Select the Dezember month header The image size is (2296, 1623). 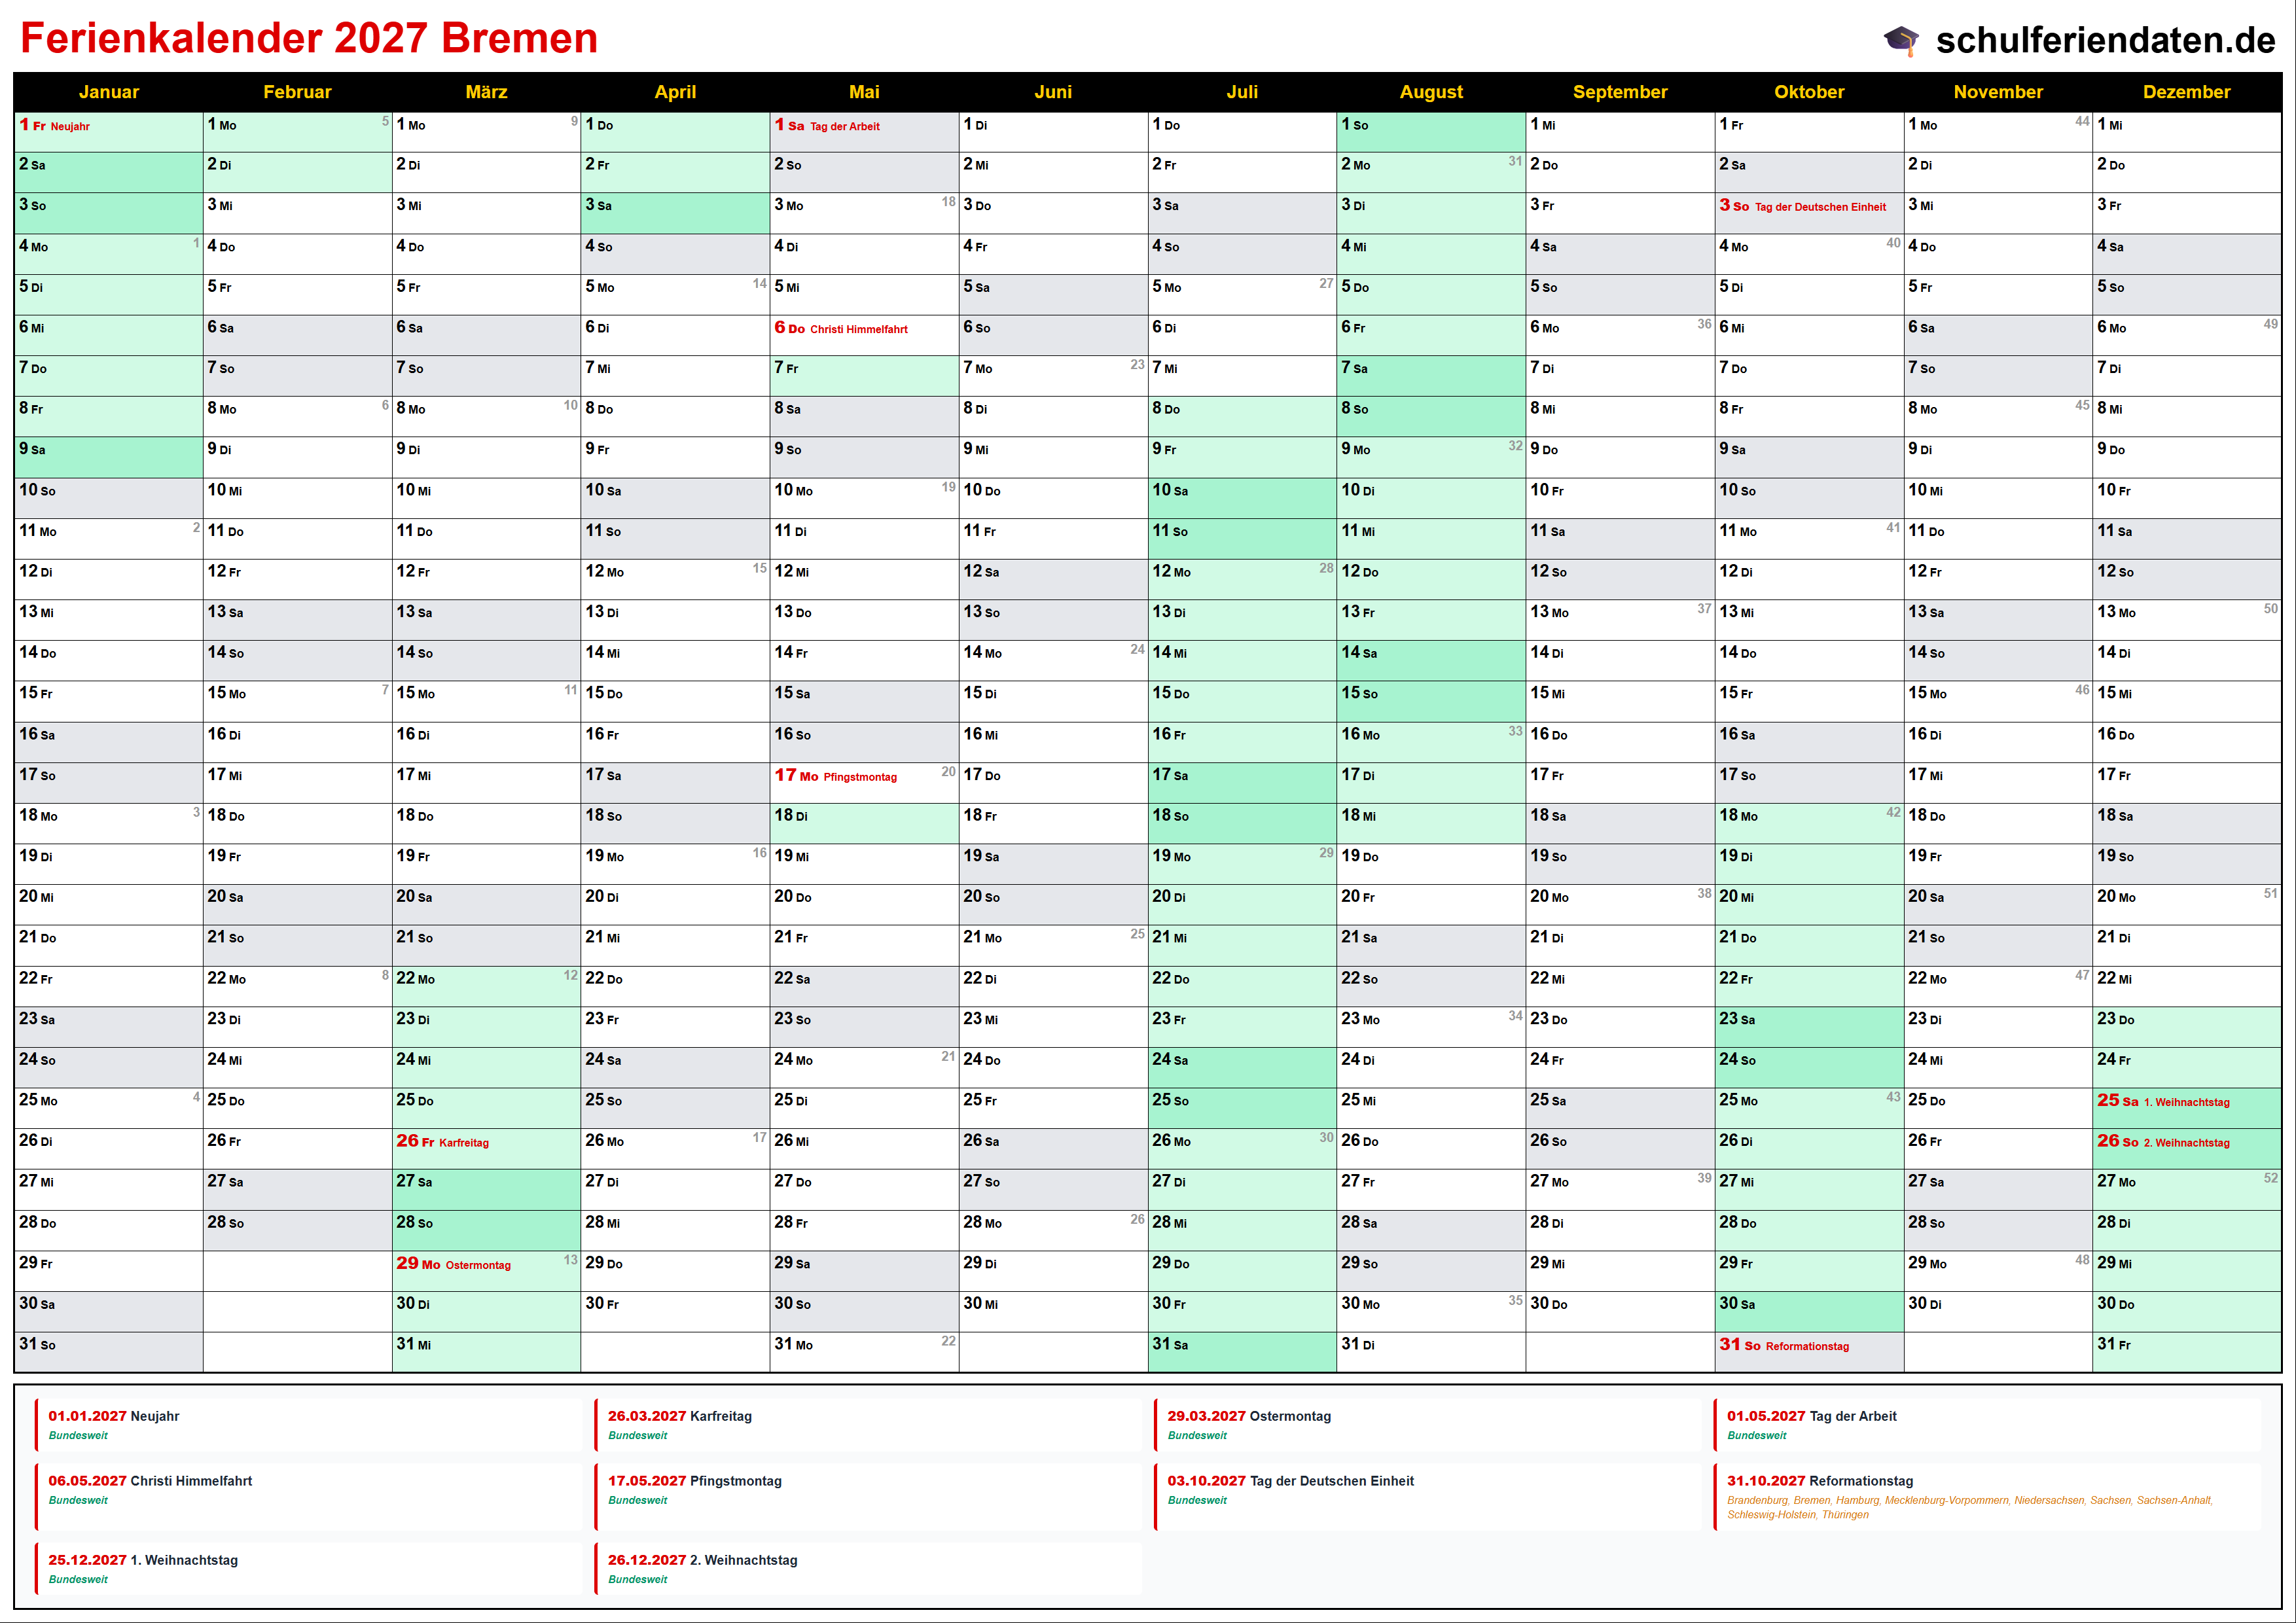(x=2186, y=92)
